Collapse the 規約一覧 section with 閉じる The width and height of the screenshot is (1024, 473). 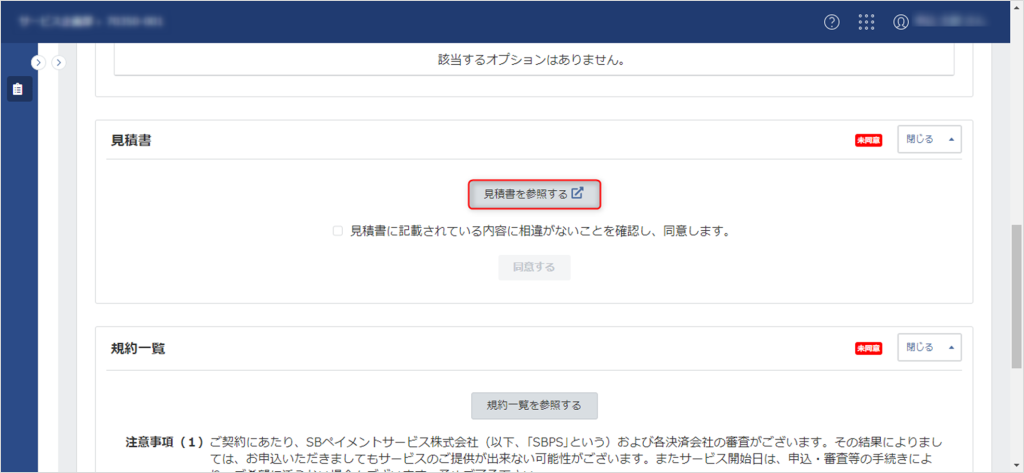point(929,347)
